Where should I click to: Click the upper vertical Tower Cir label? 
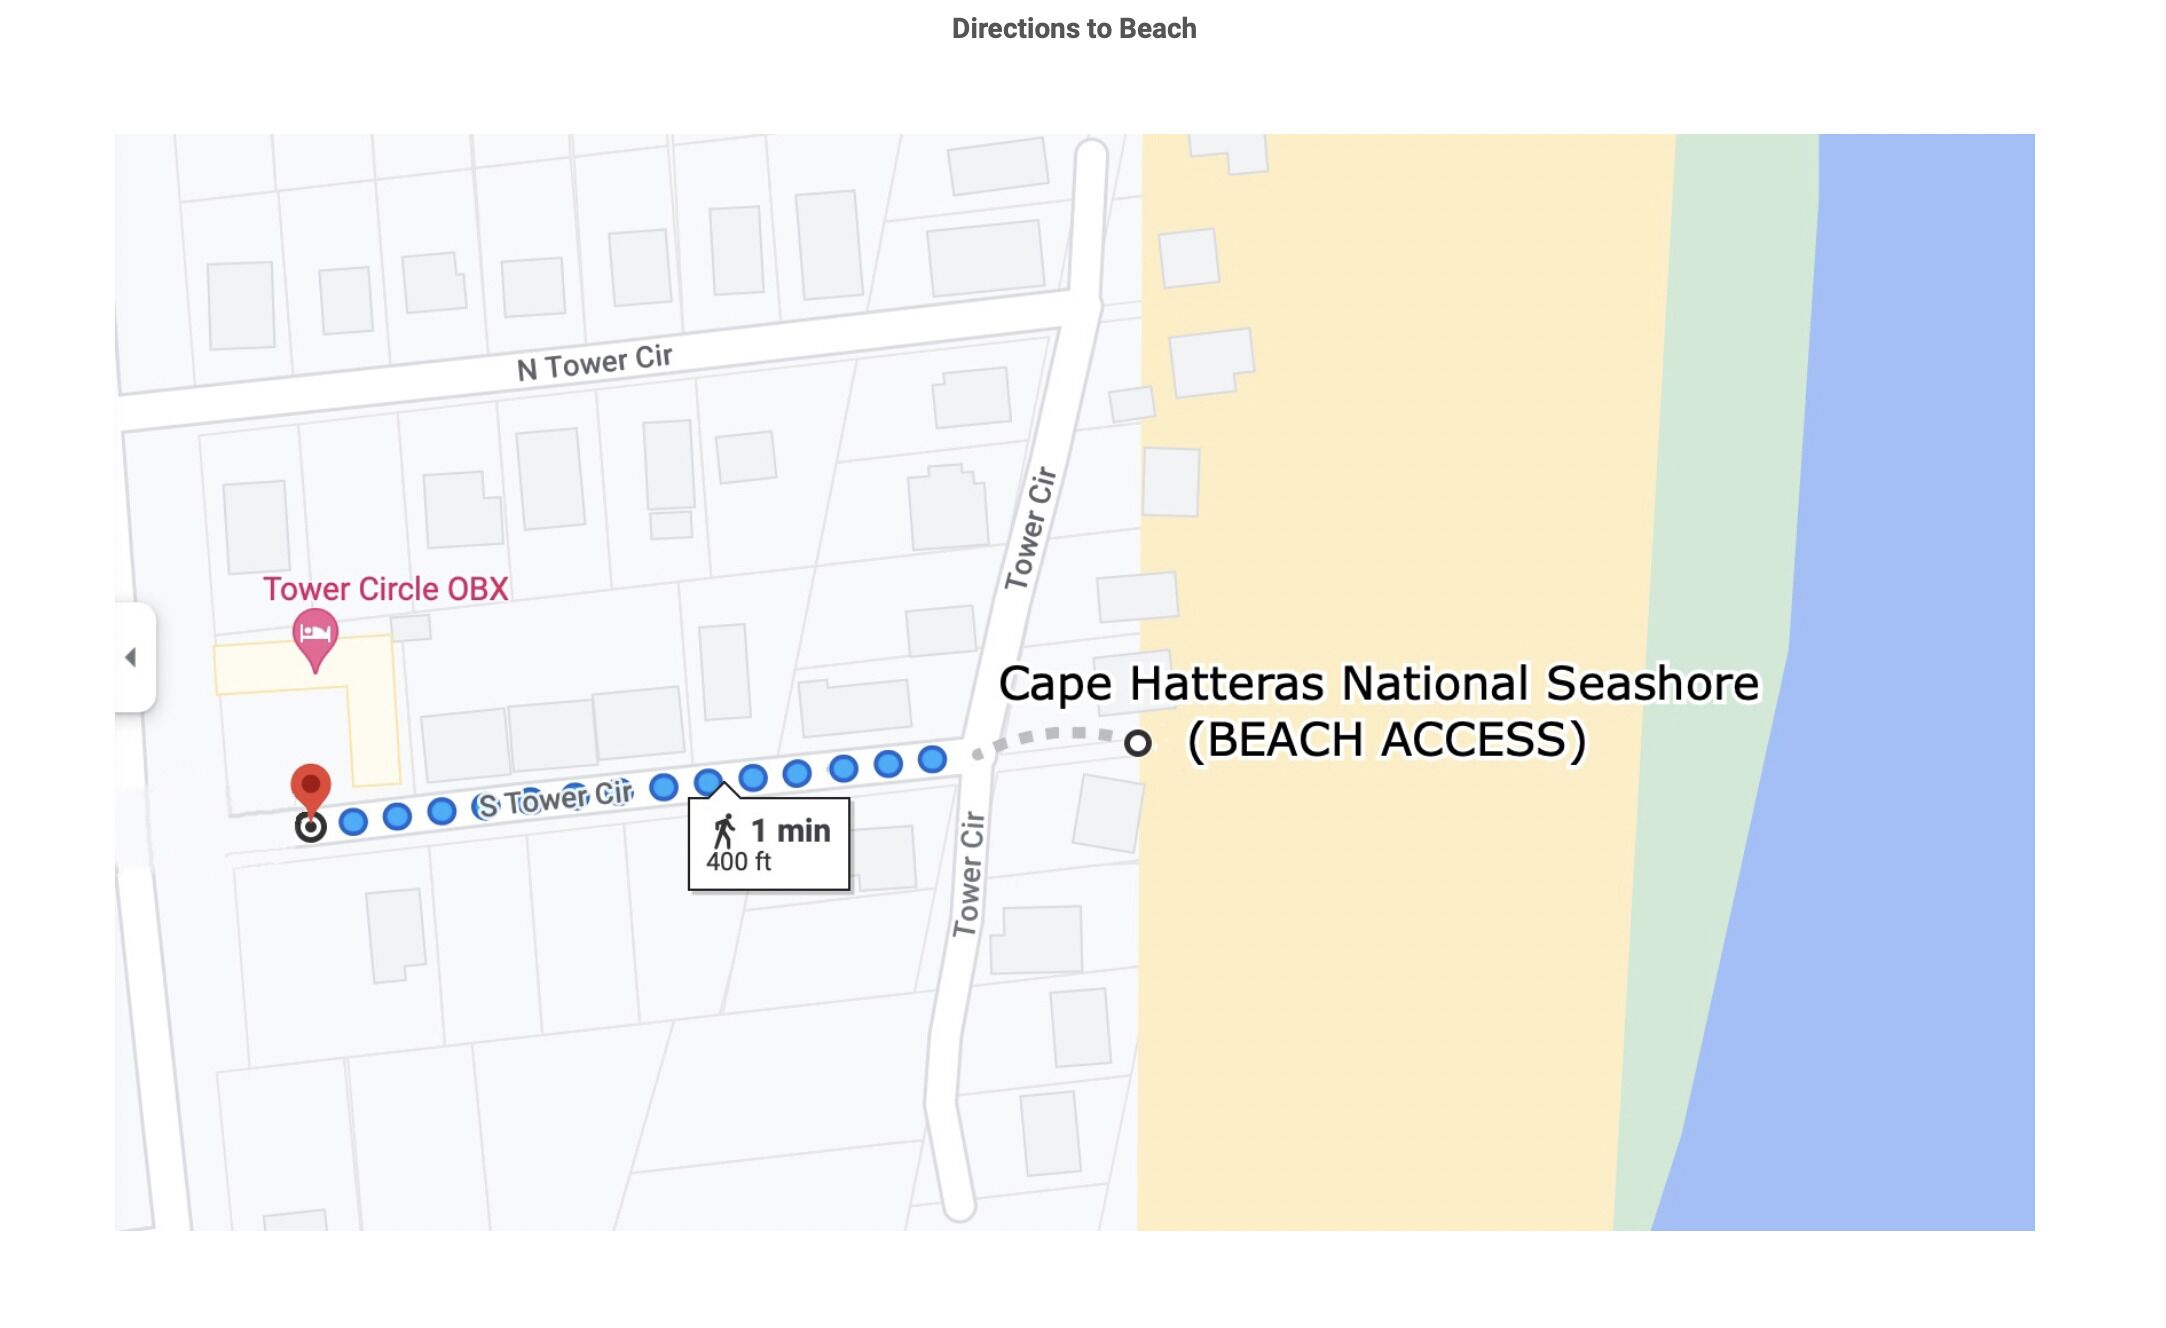pyautogui.click(x=1030, y=528)
